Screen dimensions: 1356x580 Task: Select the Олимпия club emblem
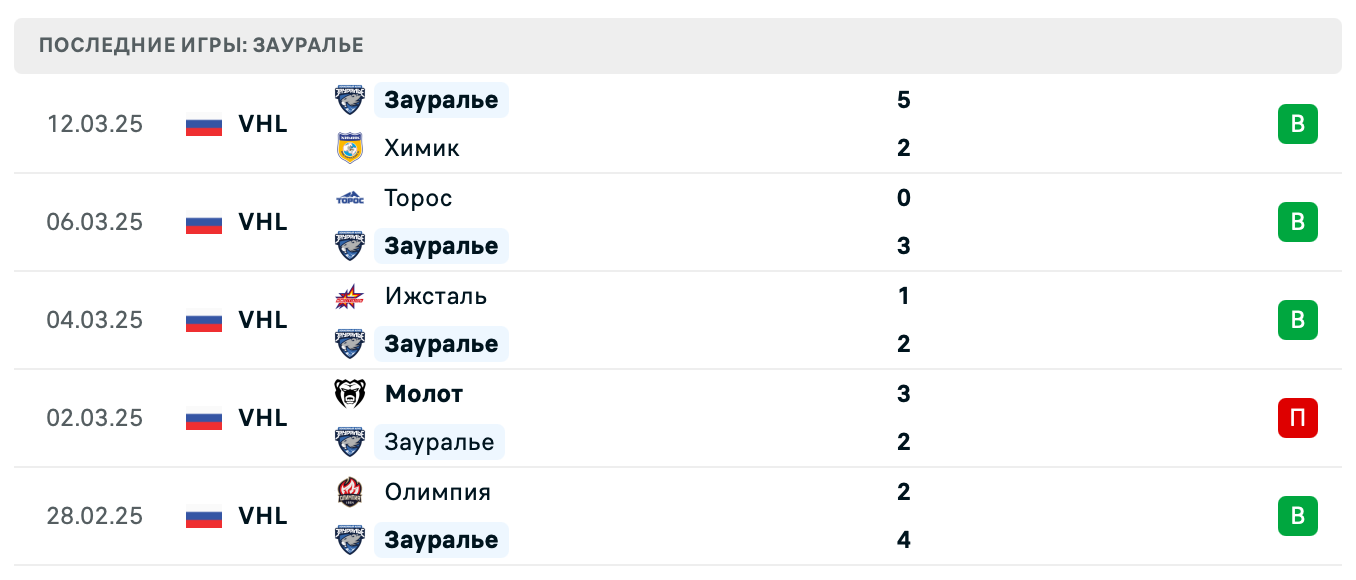pos(349,491)
